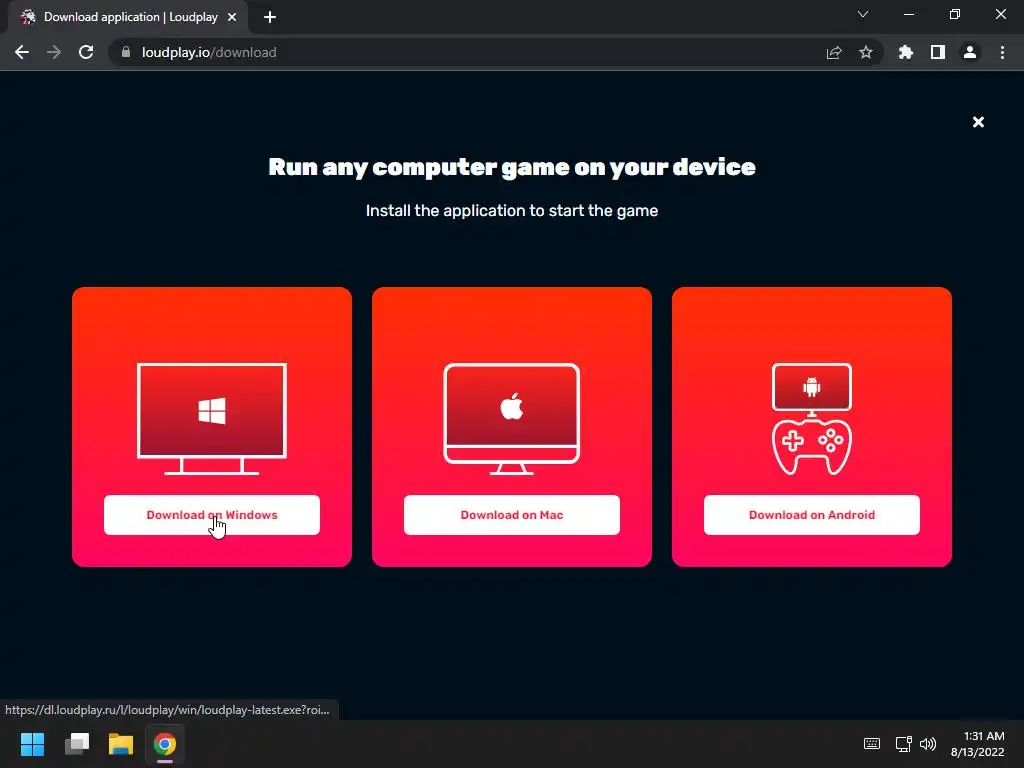Go forward with the browser arrow
Viewport: 1024px width, 768px height.
pos(54,52)
